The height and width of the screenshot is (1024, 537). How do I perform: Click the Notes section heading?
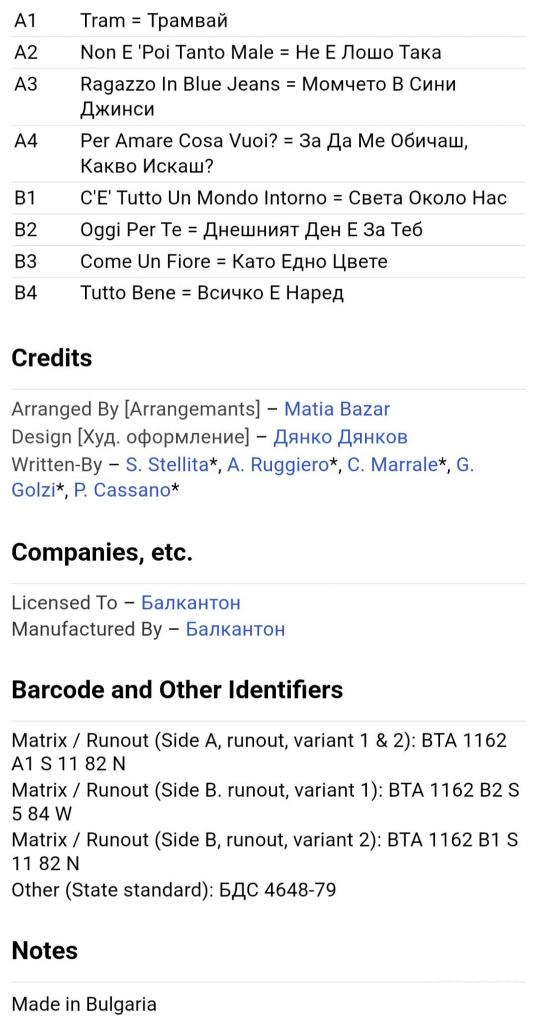[44, 950]
